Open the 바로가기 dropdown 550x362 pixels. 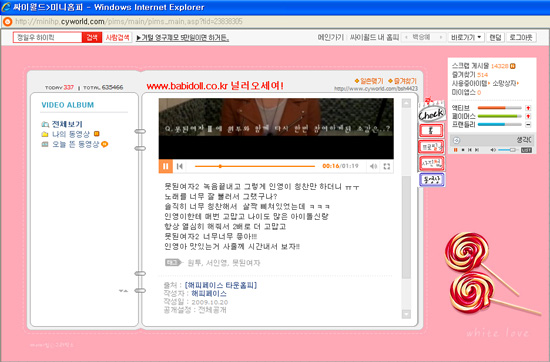pyautogui.click(x=466, y=37)
